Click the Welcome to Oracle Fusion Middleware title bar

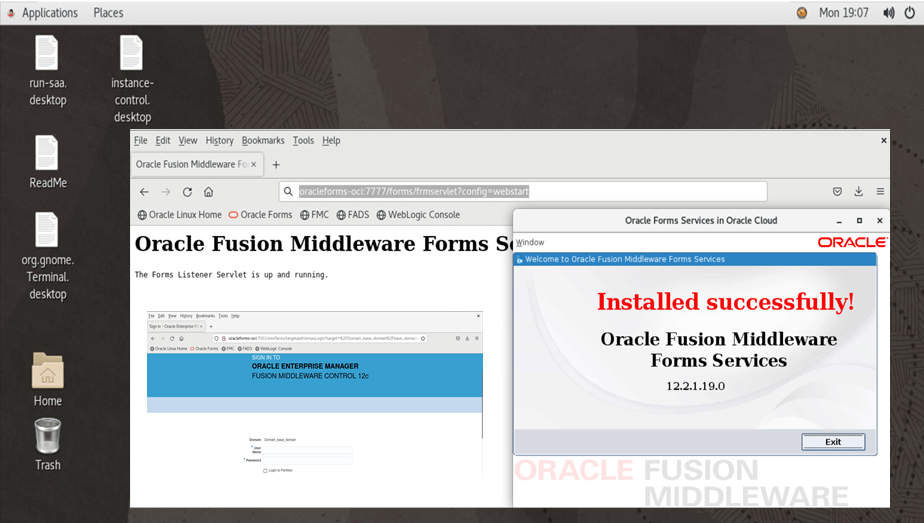coord(695,259)
